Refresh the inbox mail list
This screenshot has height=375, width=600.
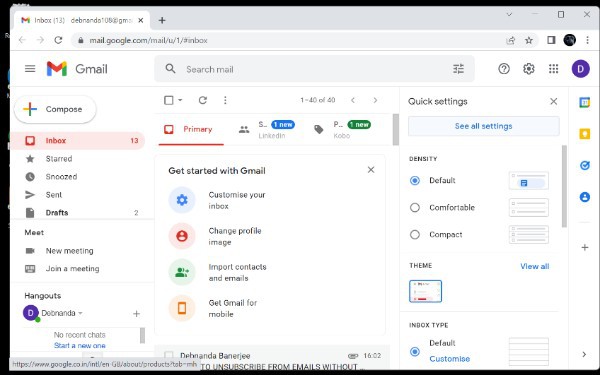(203, 100)
